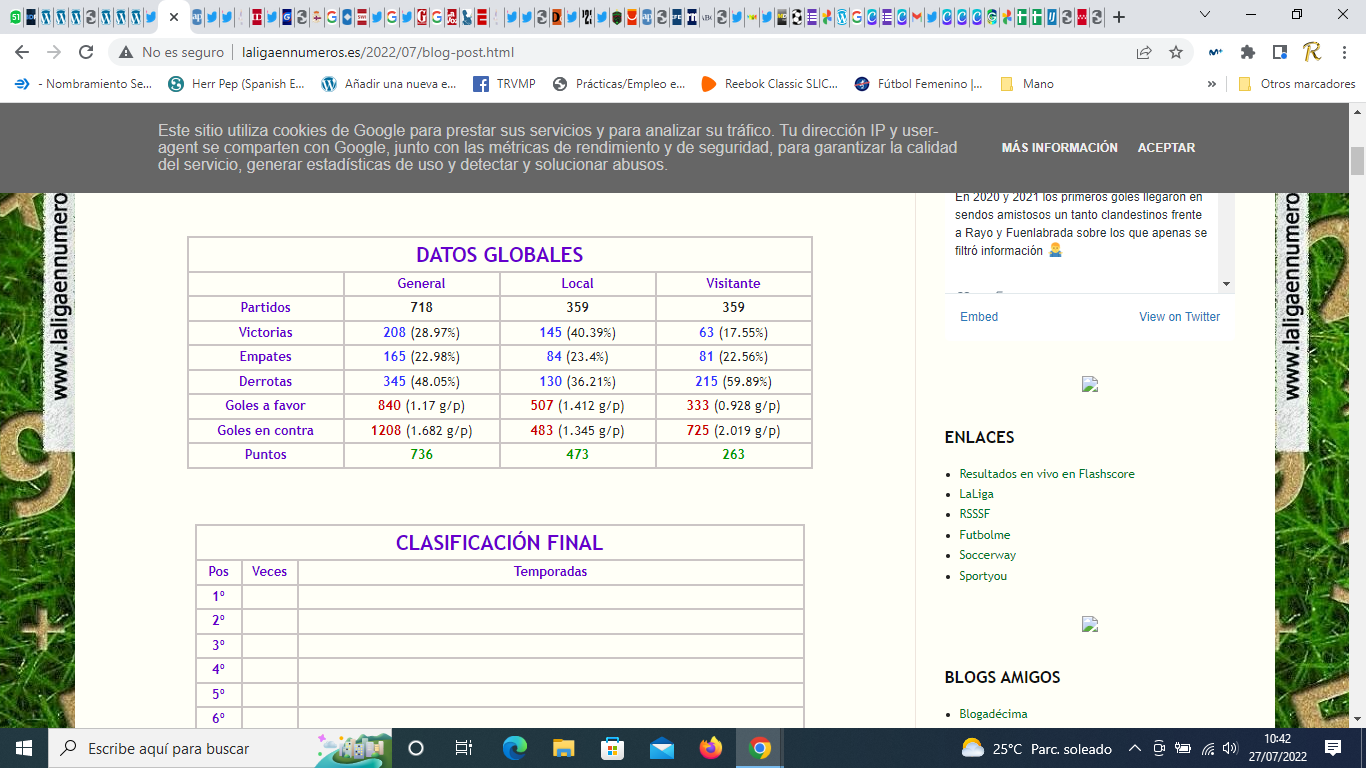Click the page's vertical scrollbar thumb
1366x768 pixels.
[x=1357, y=160]
